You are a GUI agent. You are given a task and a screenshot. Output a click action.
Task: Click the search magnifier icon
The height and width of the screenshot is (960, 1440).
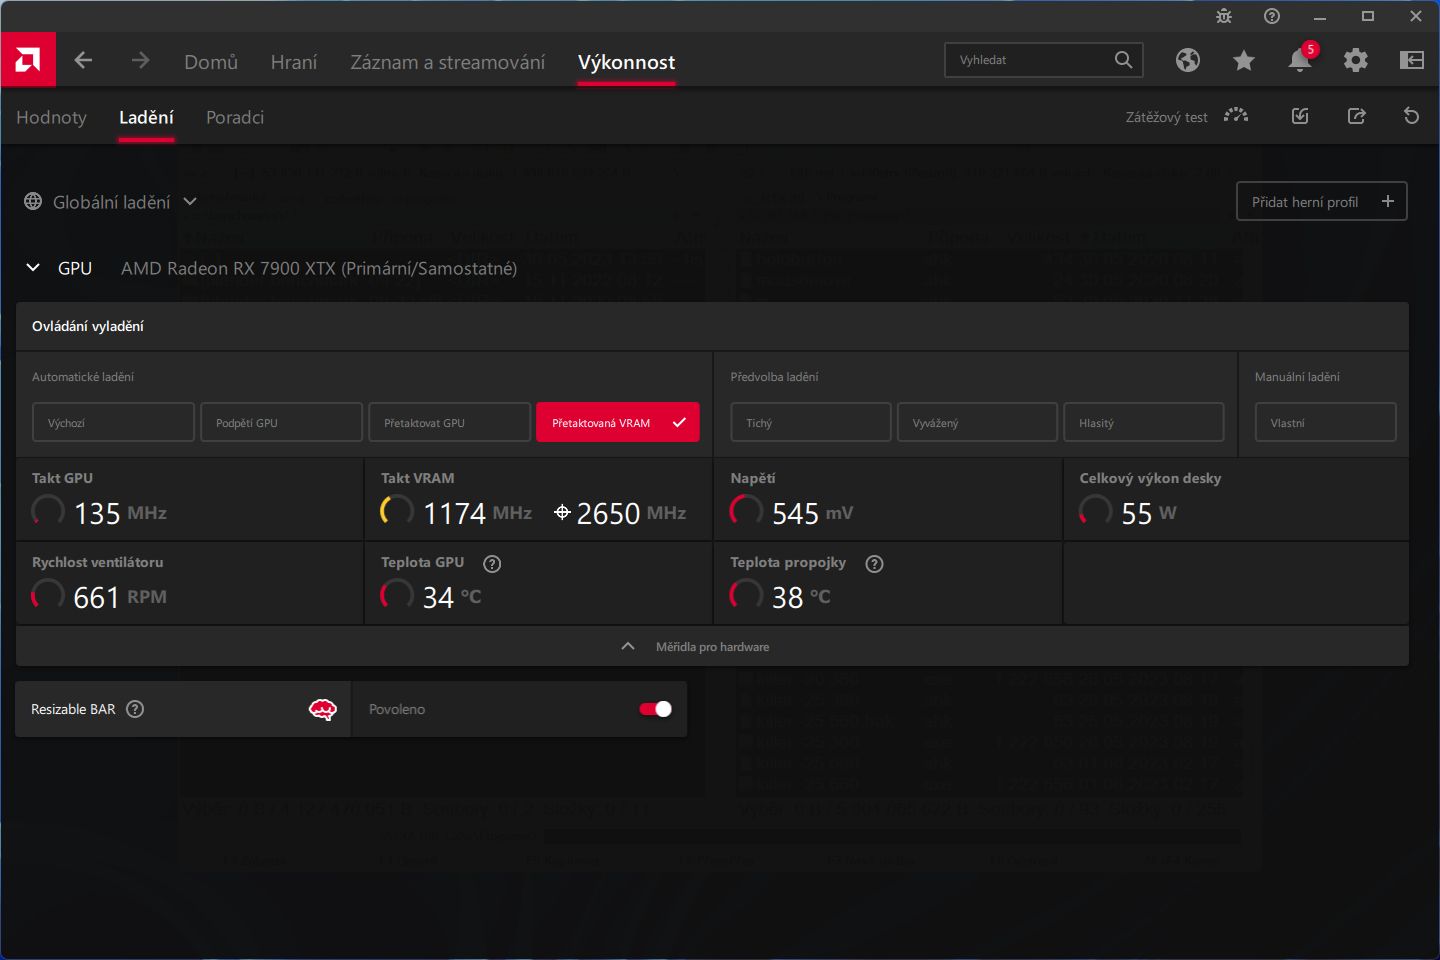click(x=1123, y=60)
